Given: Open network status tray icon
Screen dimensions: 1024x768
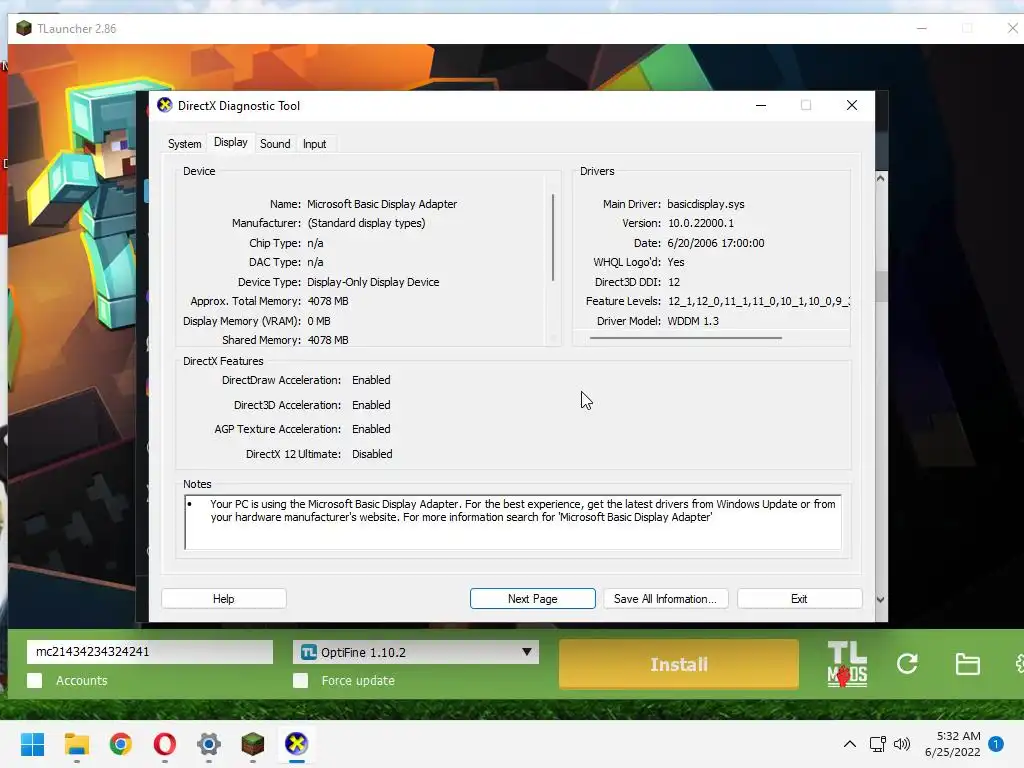Looking at the screenshot, I should (878, 744).
